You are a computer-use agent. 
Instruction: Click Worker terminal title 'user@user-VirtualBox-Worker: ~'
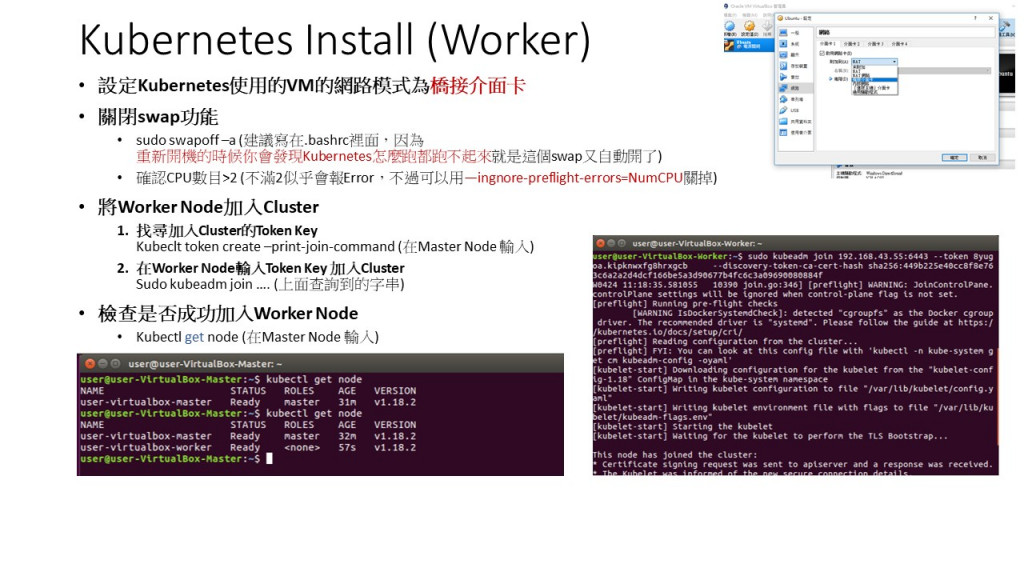pos(697,243)
